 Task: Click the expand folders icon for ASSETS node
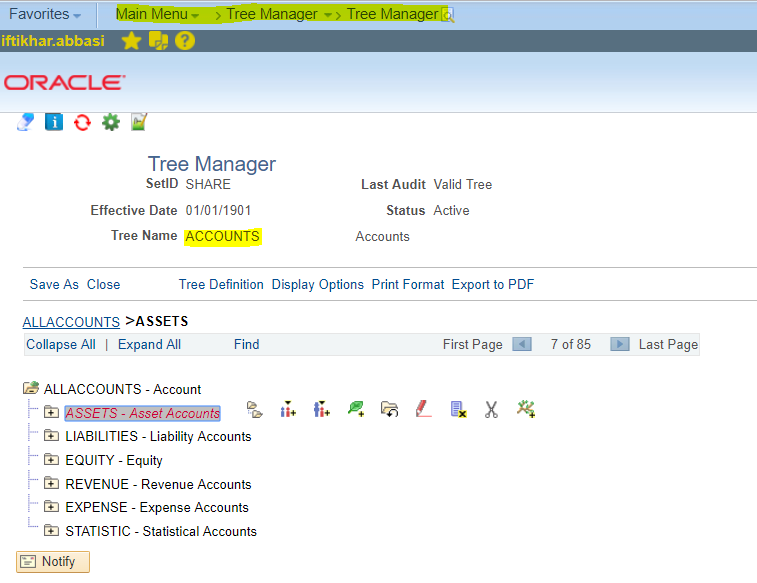(254, 410)
